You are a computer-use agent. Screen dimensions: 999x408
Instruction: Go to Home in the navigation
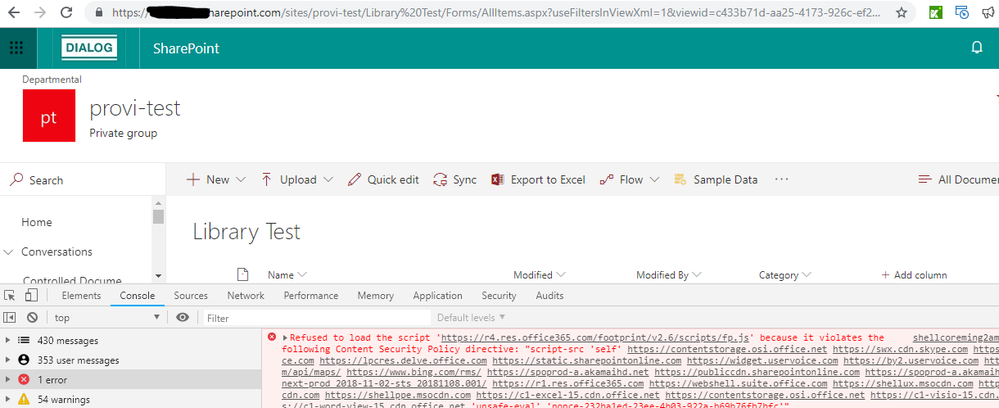point(36,222)
